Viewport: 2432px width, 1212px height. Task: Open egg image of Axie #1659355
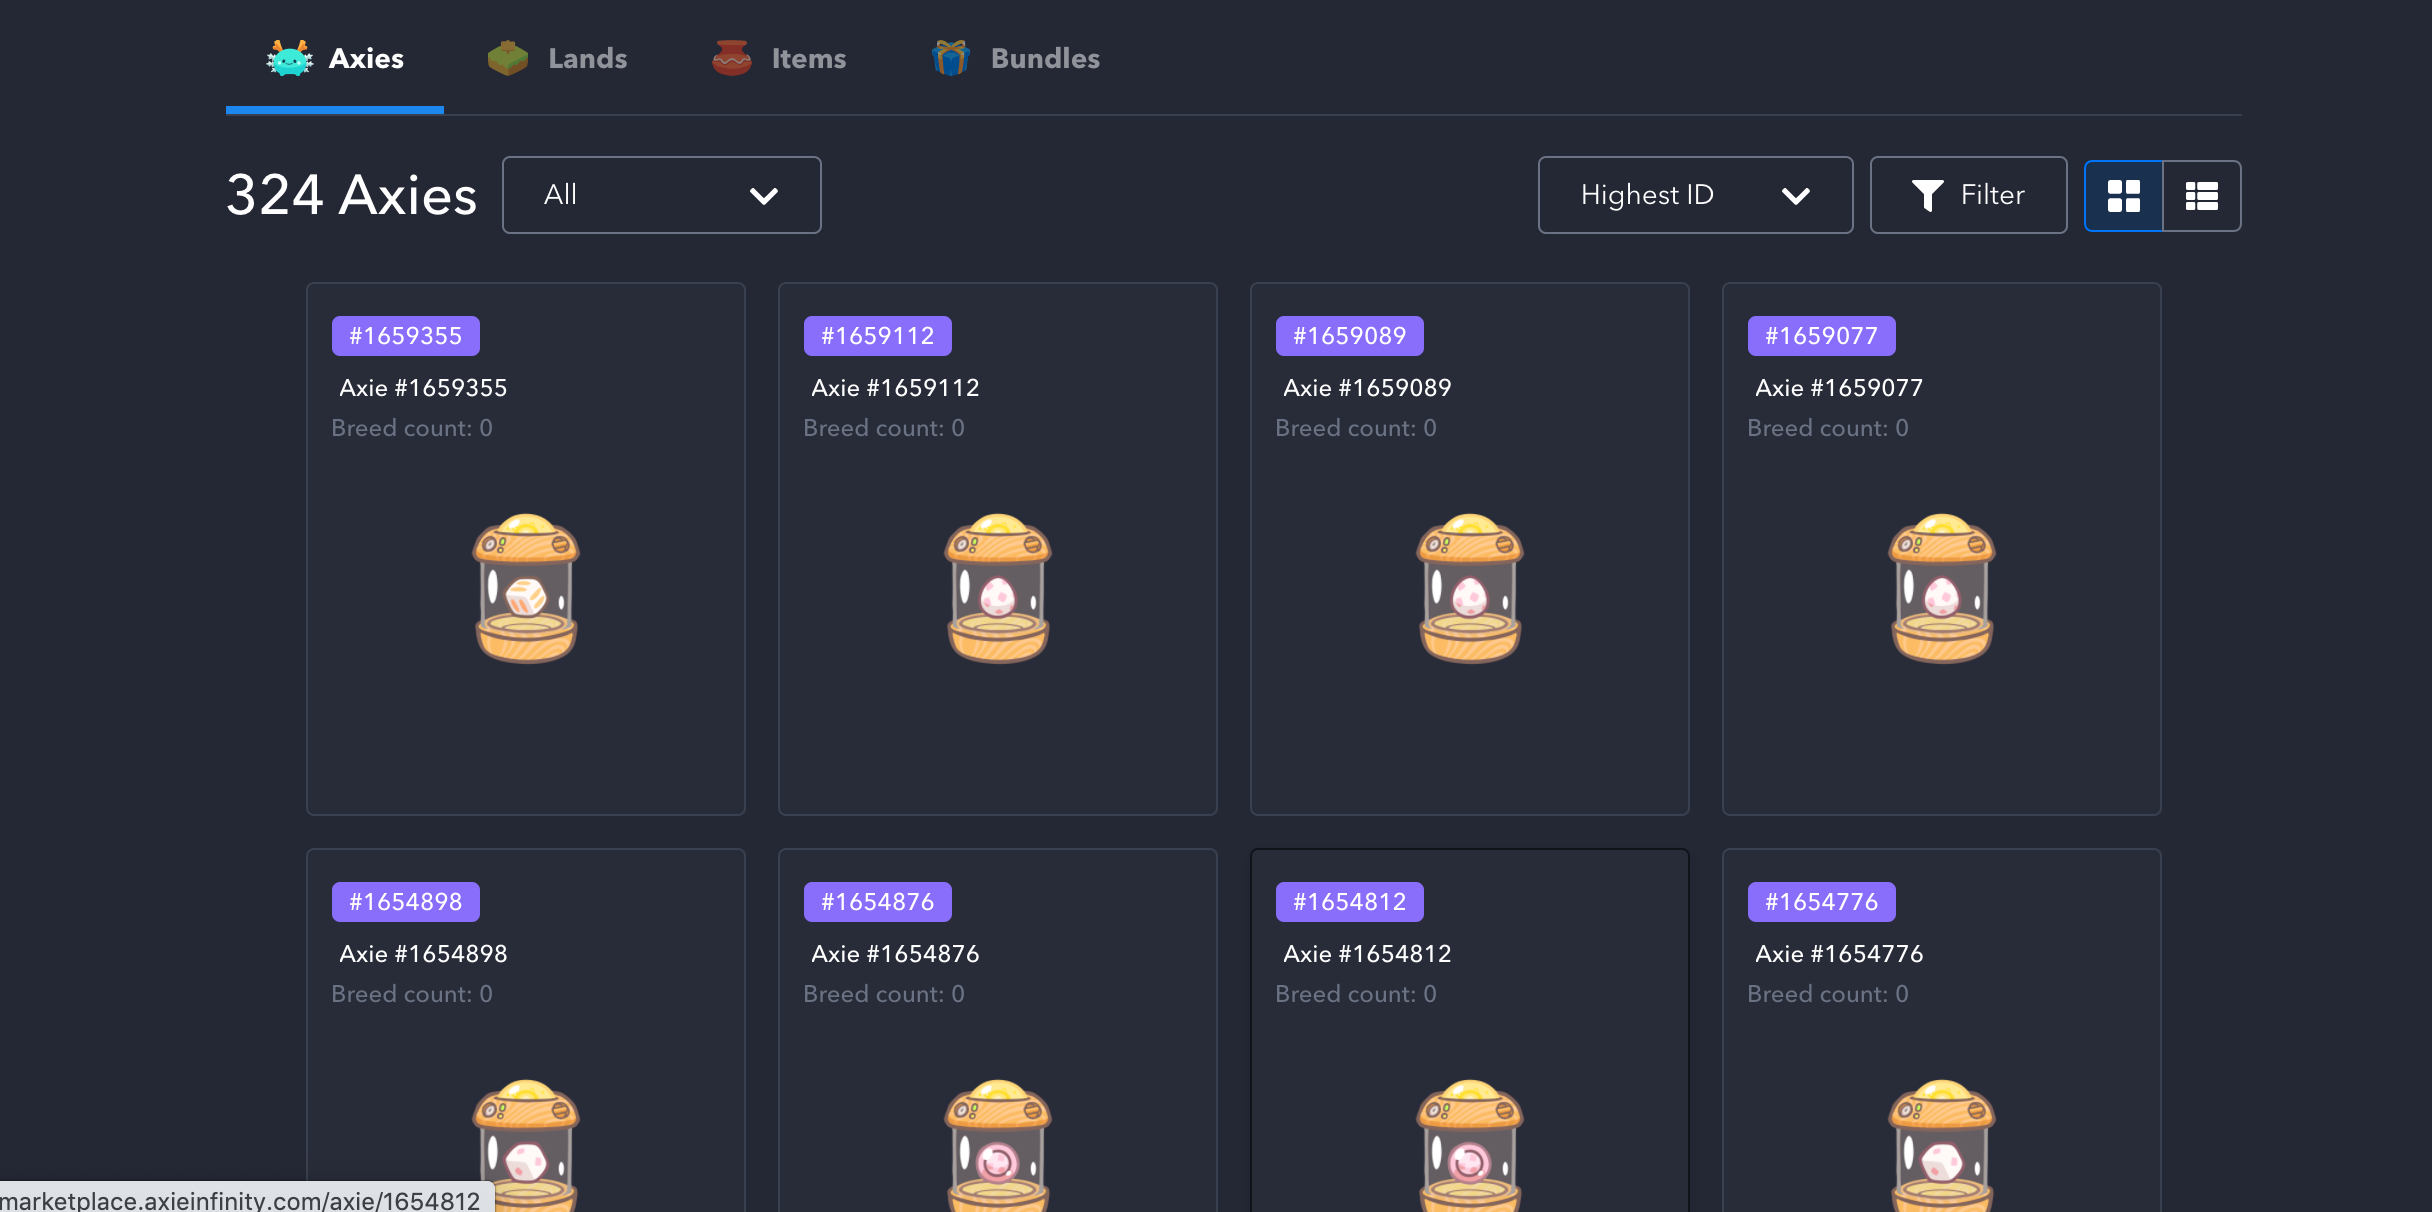click(x=526, y=588)
